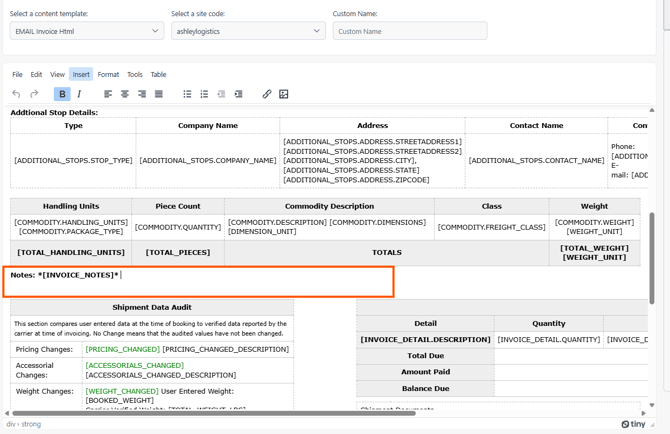Image resolution: width=670 pixels, height=434 pixels.
Task: Click Commodity Description column header
Action: 329,206
